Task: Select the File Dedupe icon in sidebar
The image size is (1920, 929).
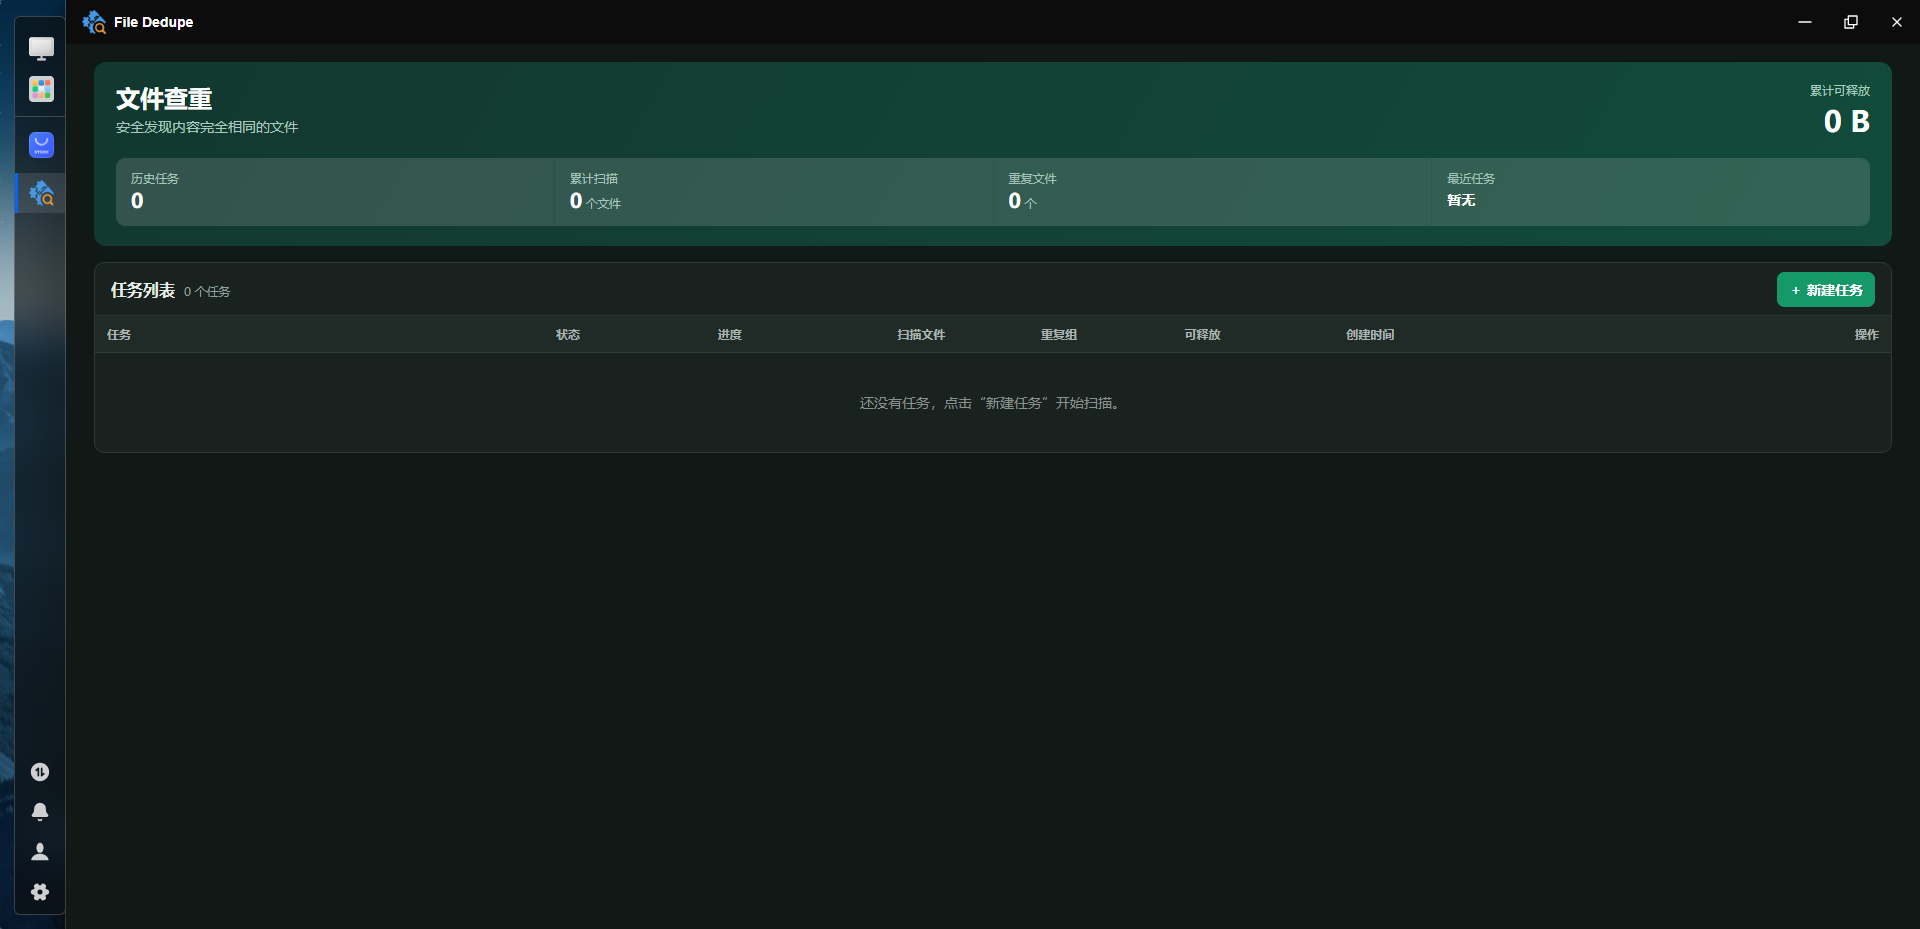Action: point(41,193)
